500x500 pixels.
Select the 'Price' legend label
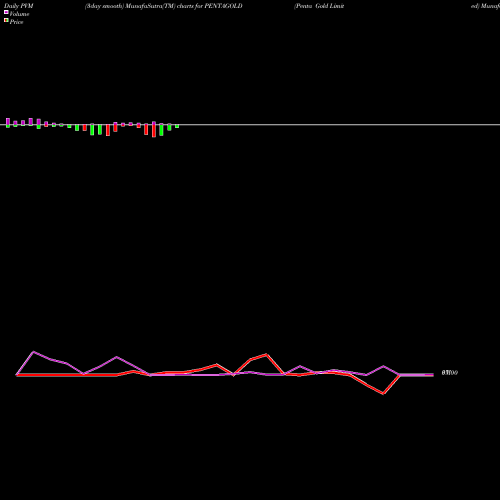(16, 22)
